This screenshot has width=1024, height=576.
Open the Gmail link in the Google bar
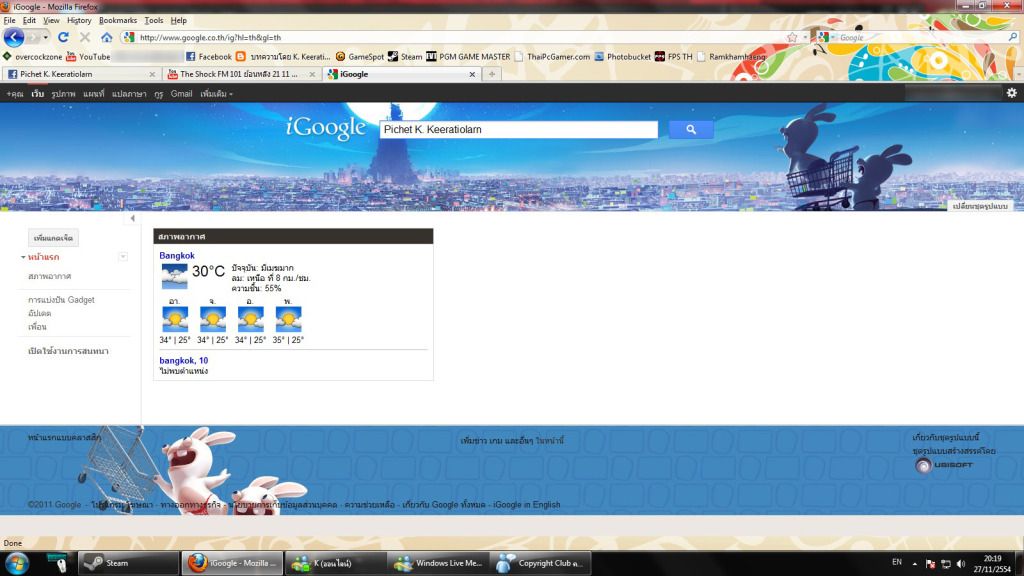[x=181, y=94]
